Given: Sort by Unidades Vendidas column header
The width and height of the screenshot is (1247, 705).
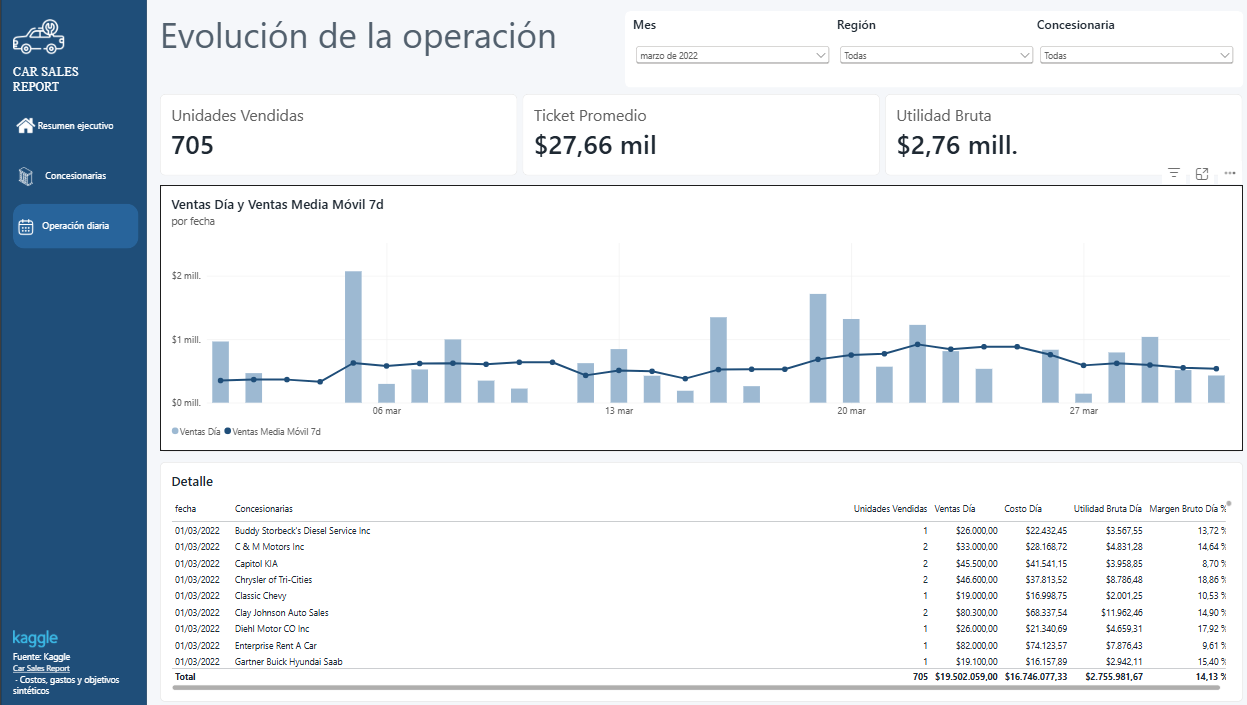Looking at the screenshot, I should coord(890,509).
